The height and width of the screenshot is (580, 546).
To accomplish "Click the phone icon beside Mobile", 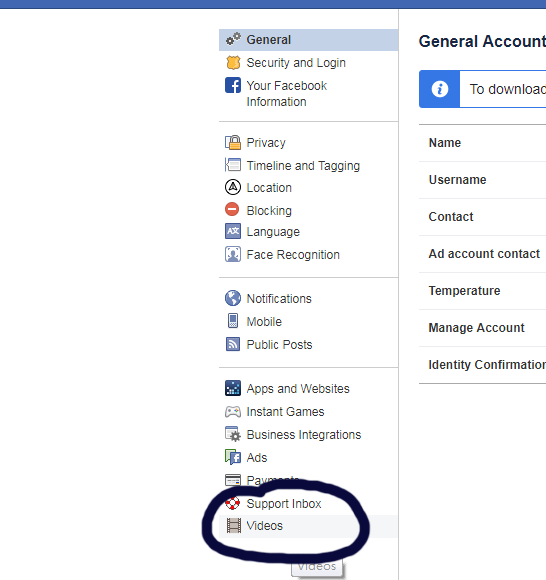I will click(x=233, y=321).
